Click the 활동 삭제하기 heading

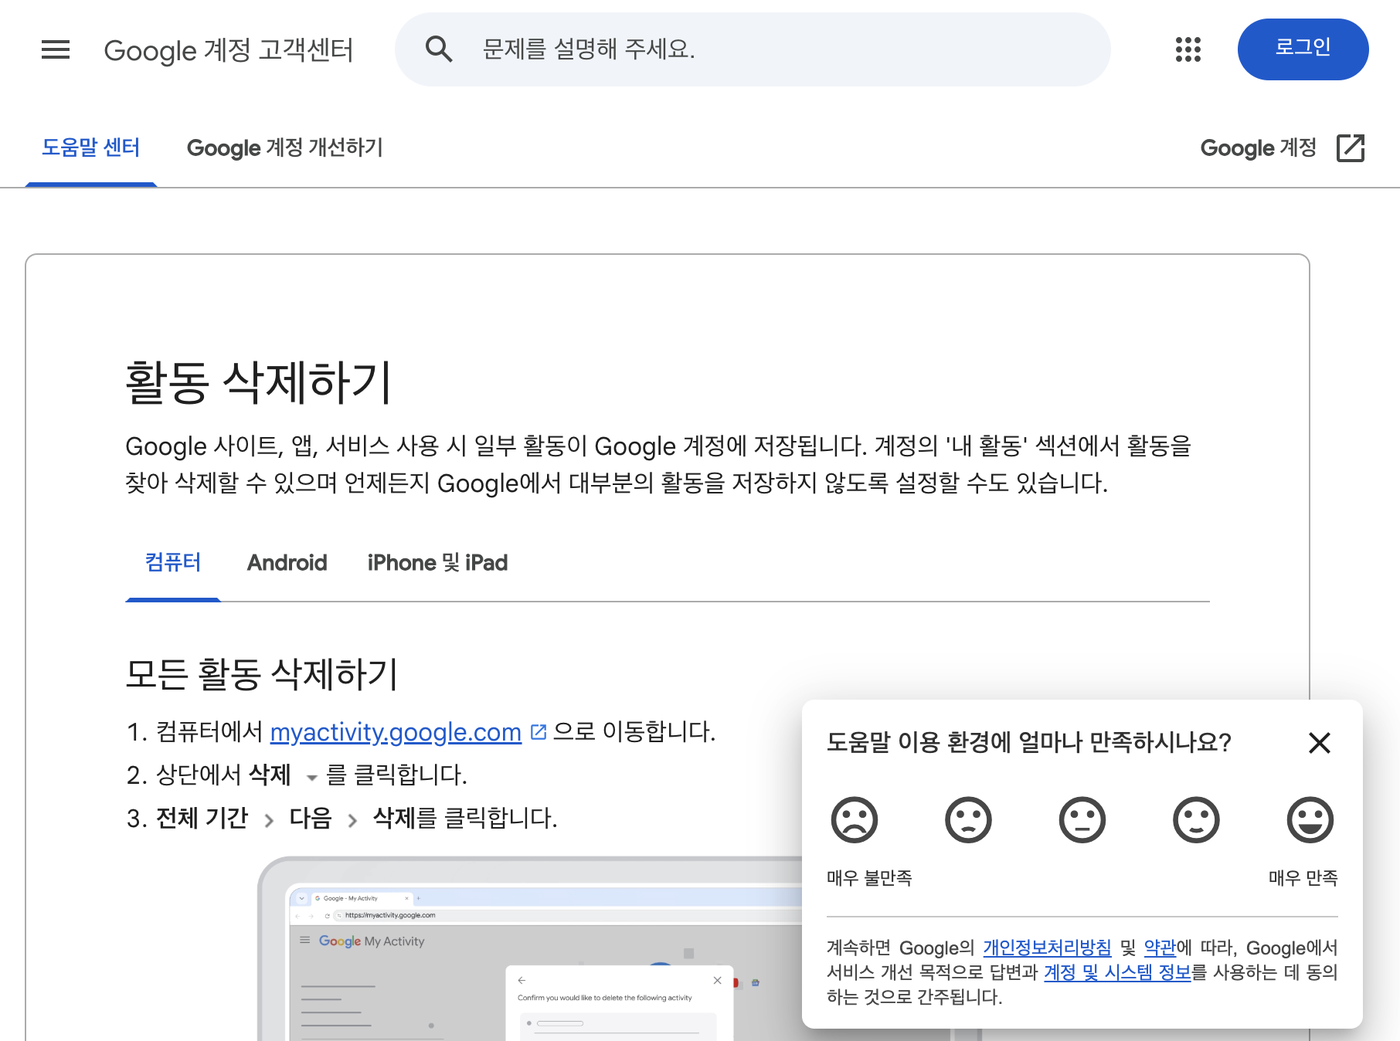[x=259, y=383]
